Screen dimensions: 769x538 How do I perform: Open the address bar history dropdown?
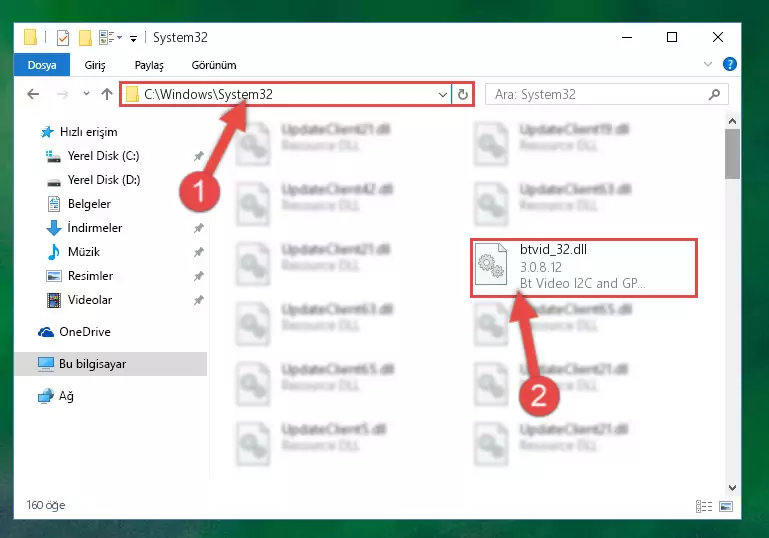[442, 94]
